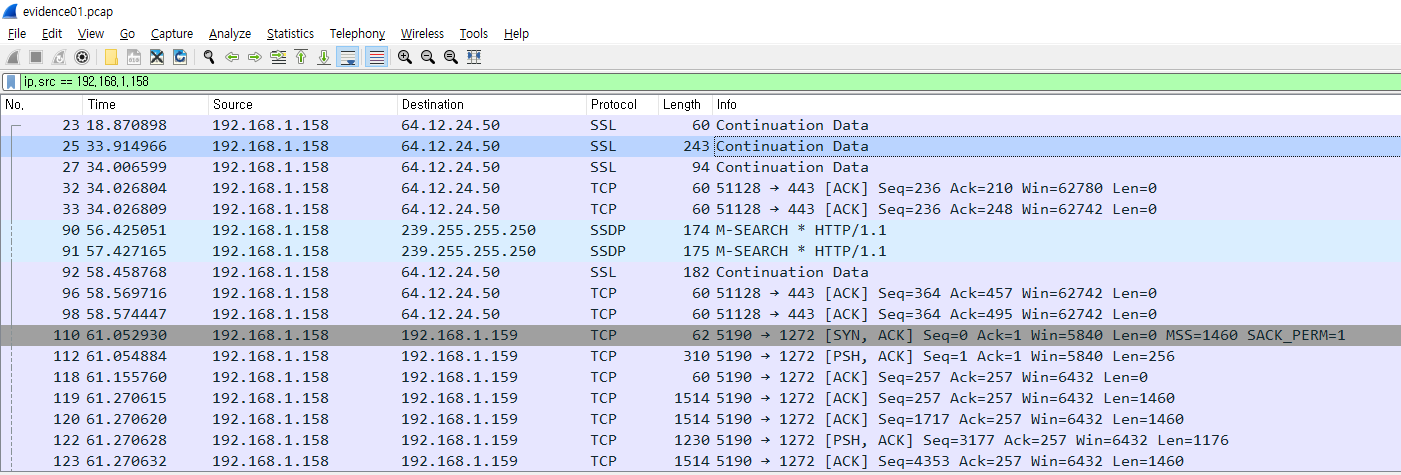
Task: Select packet 27 at time 34.006599
Action: (700, 167)
